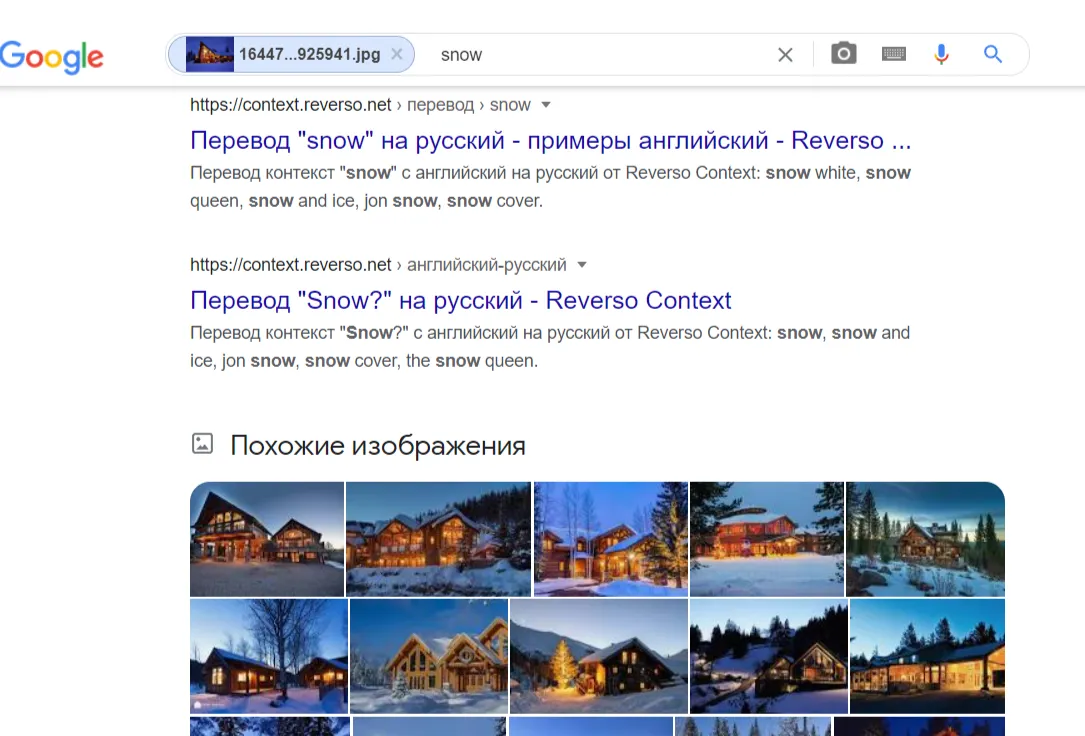Open last second-row image of long lit house
The width and height of the screenshot is (1085, 736).
point(927,656)
